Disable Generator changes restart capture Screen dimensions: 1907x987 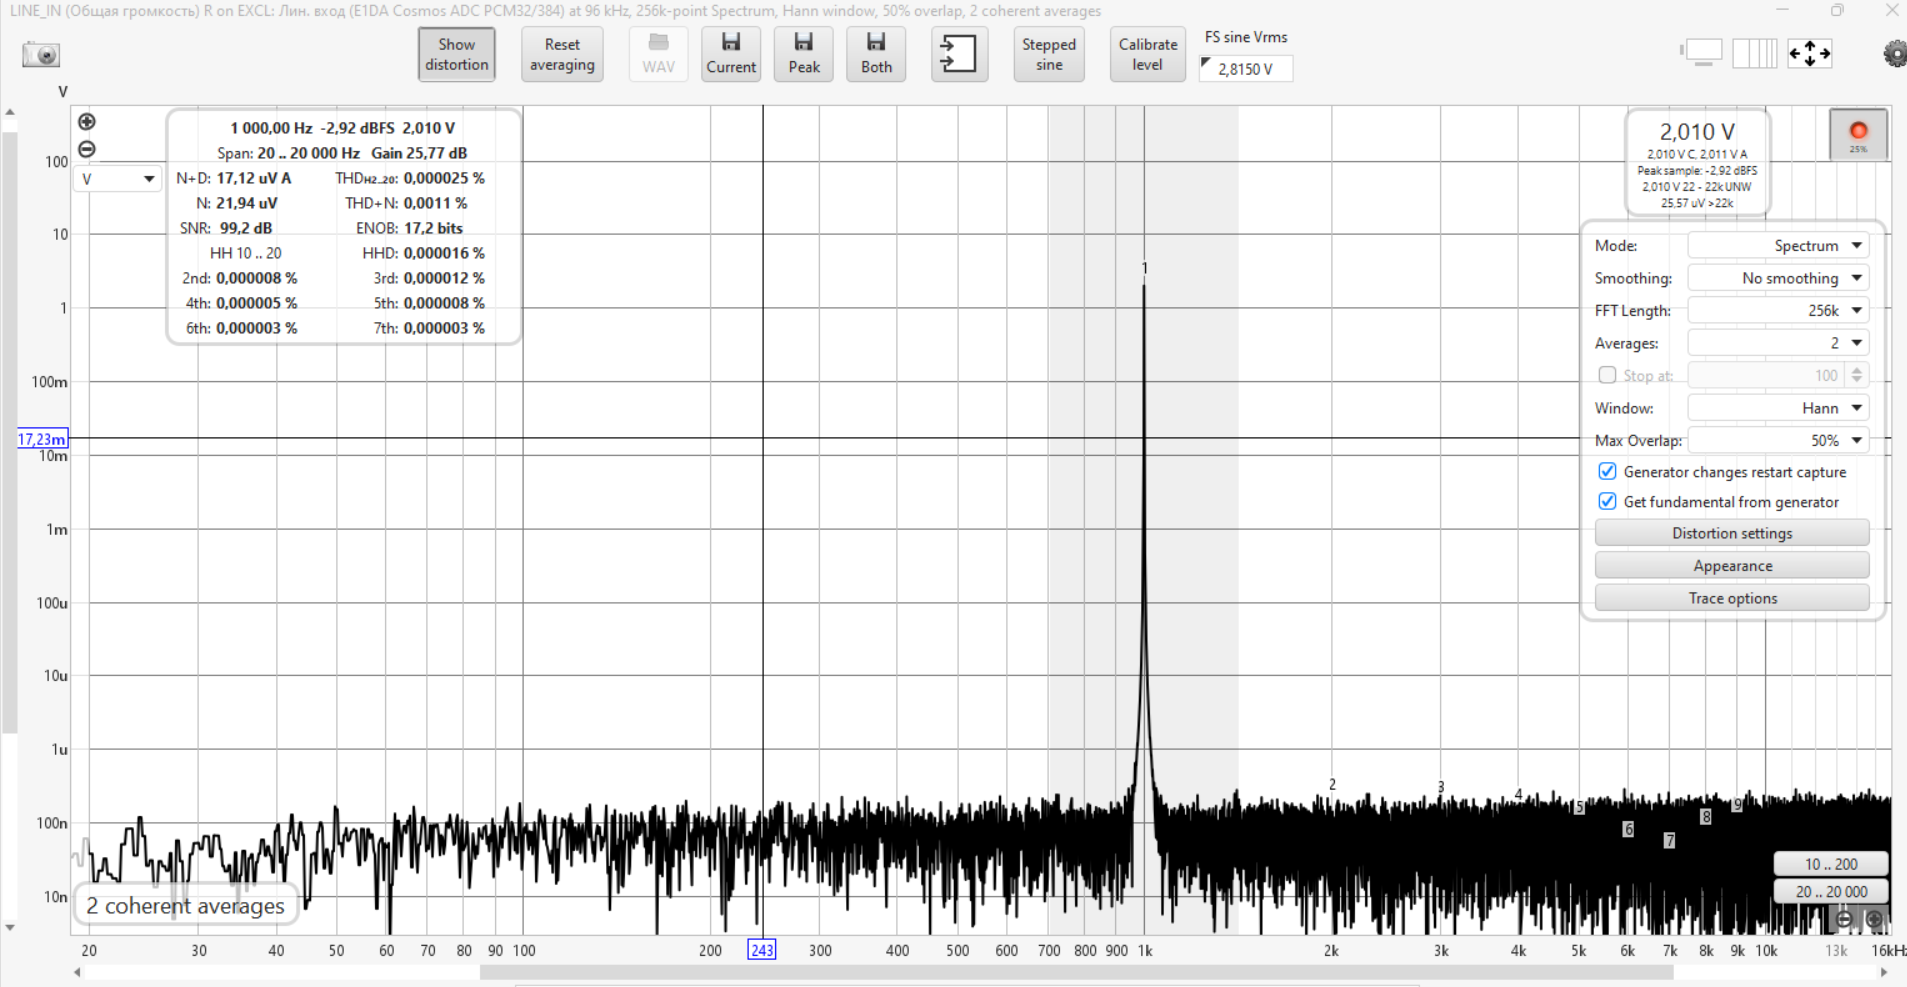pos(1607,472)
